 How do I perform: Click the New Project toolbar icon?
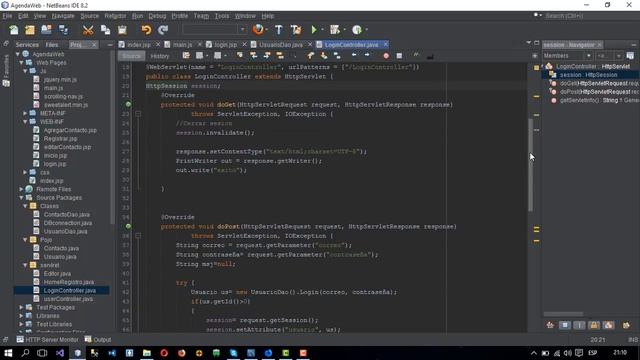point(30,30)
